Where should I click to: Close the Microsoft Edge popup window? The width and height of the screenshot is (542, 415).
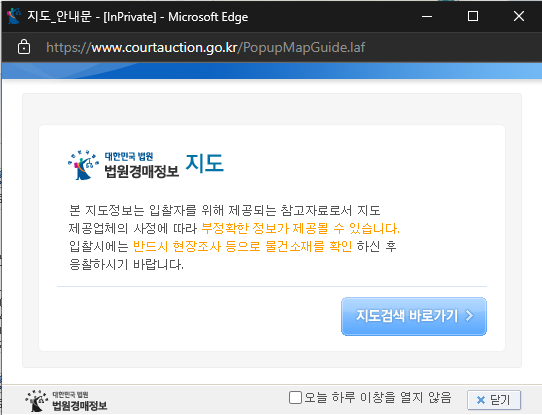pyautogui.click(x=519, y=16)
